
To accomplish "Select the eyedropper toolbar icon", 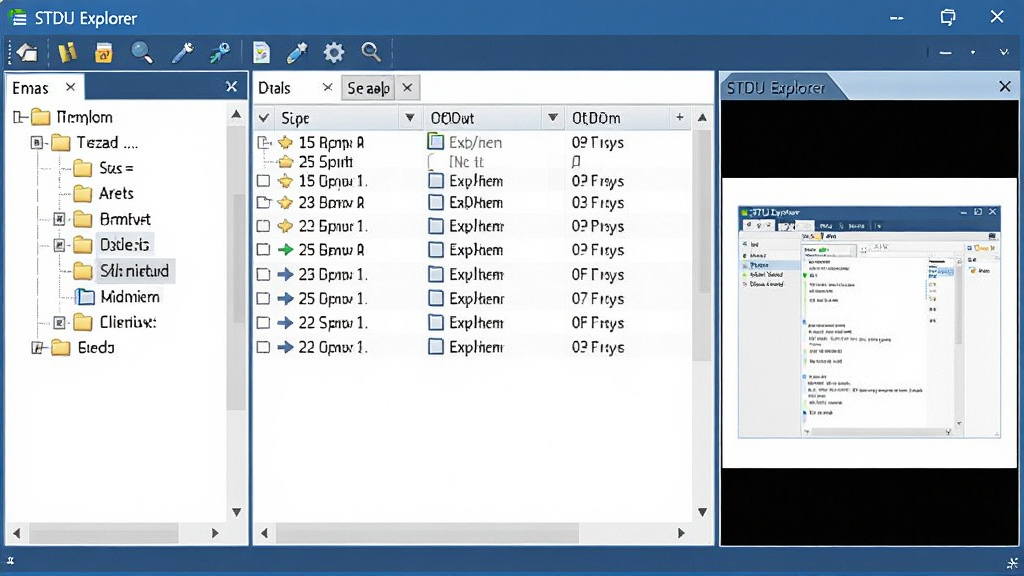I will [x=296, y=52].
